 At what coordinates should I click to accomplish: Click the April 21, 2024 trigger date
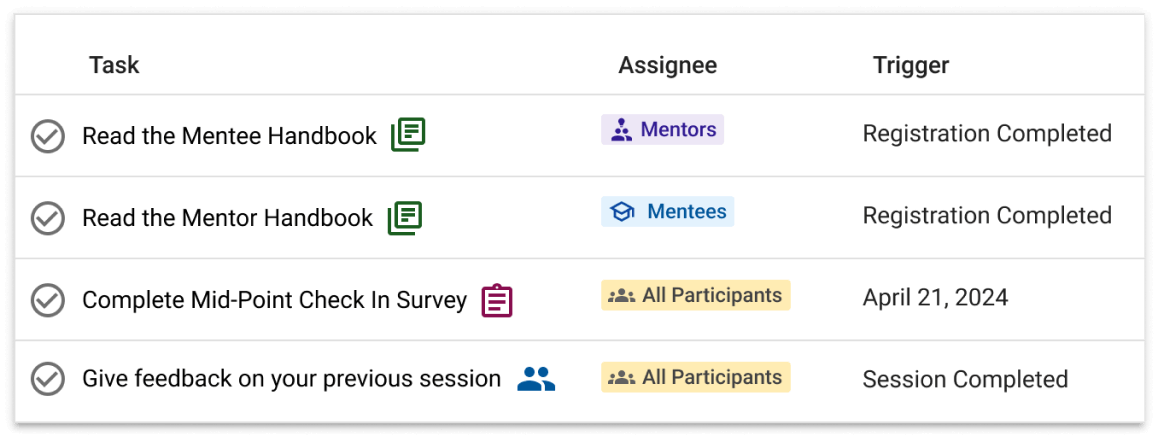(935, 298)
